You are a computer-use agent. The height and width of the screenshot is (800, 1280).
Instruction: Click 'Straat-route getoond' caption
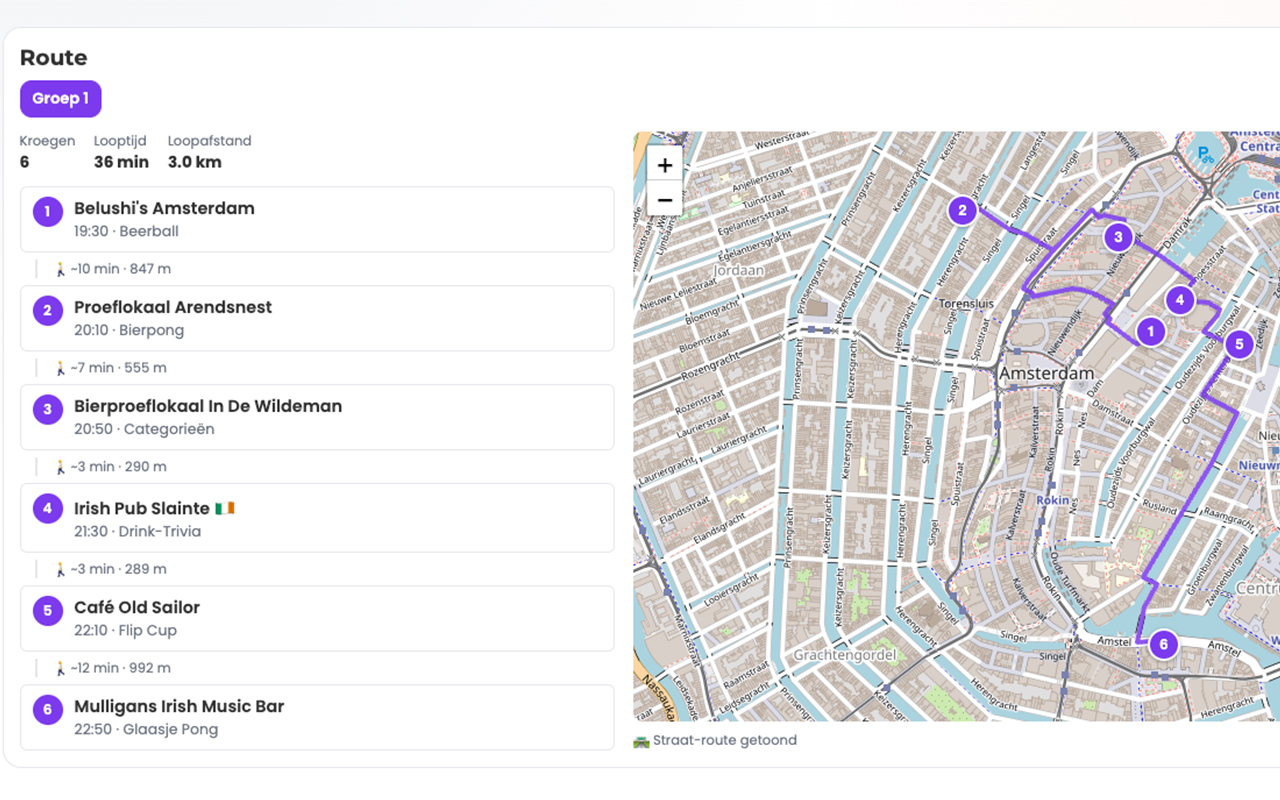point(725,741)
